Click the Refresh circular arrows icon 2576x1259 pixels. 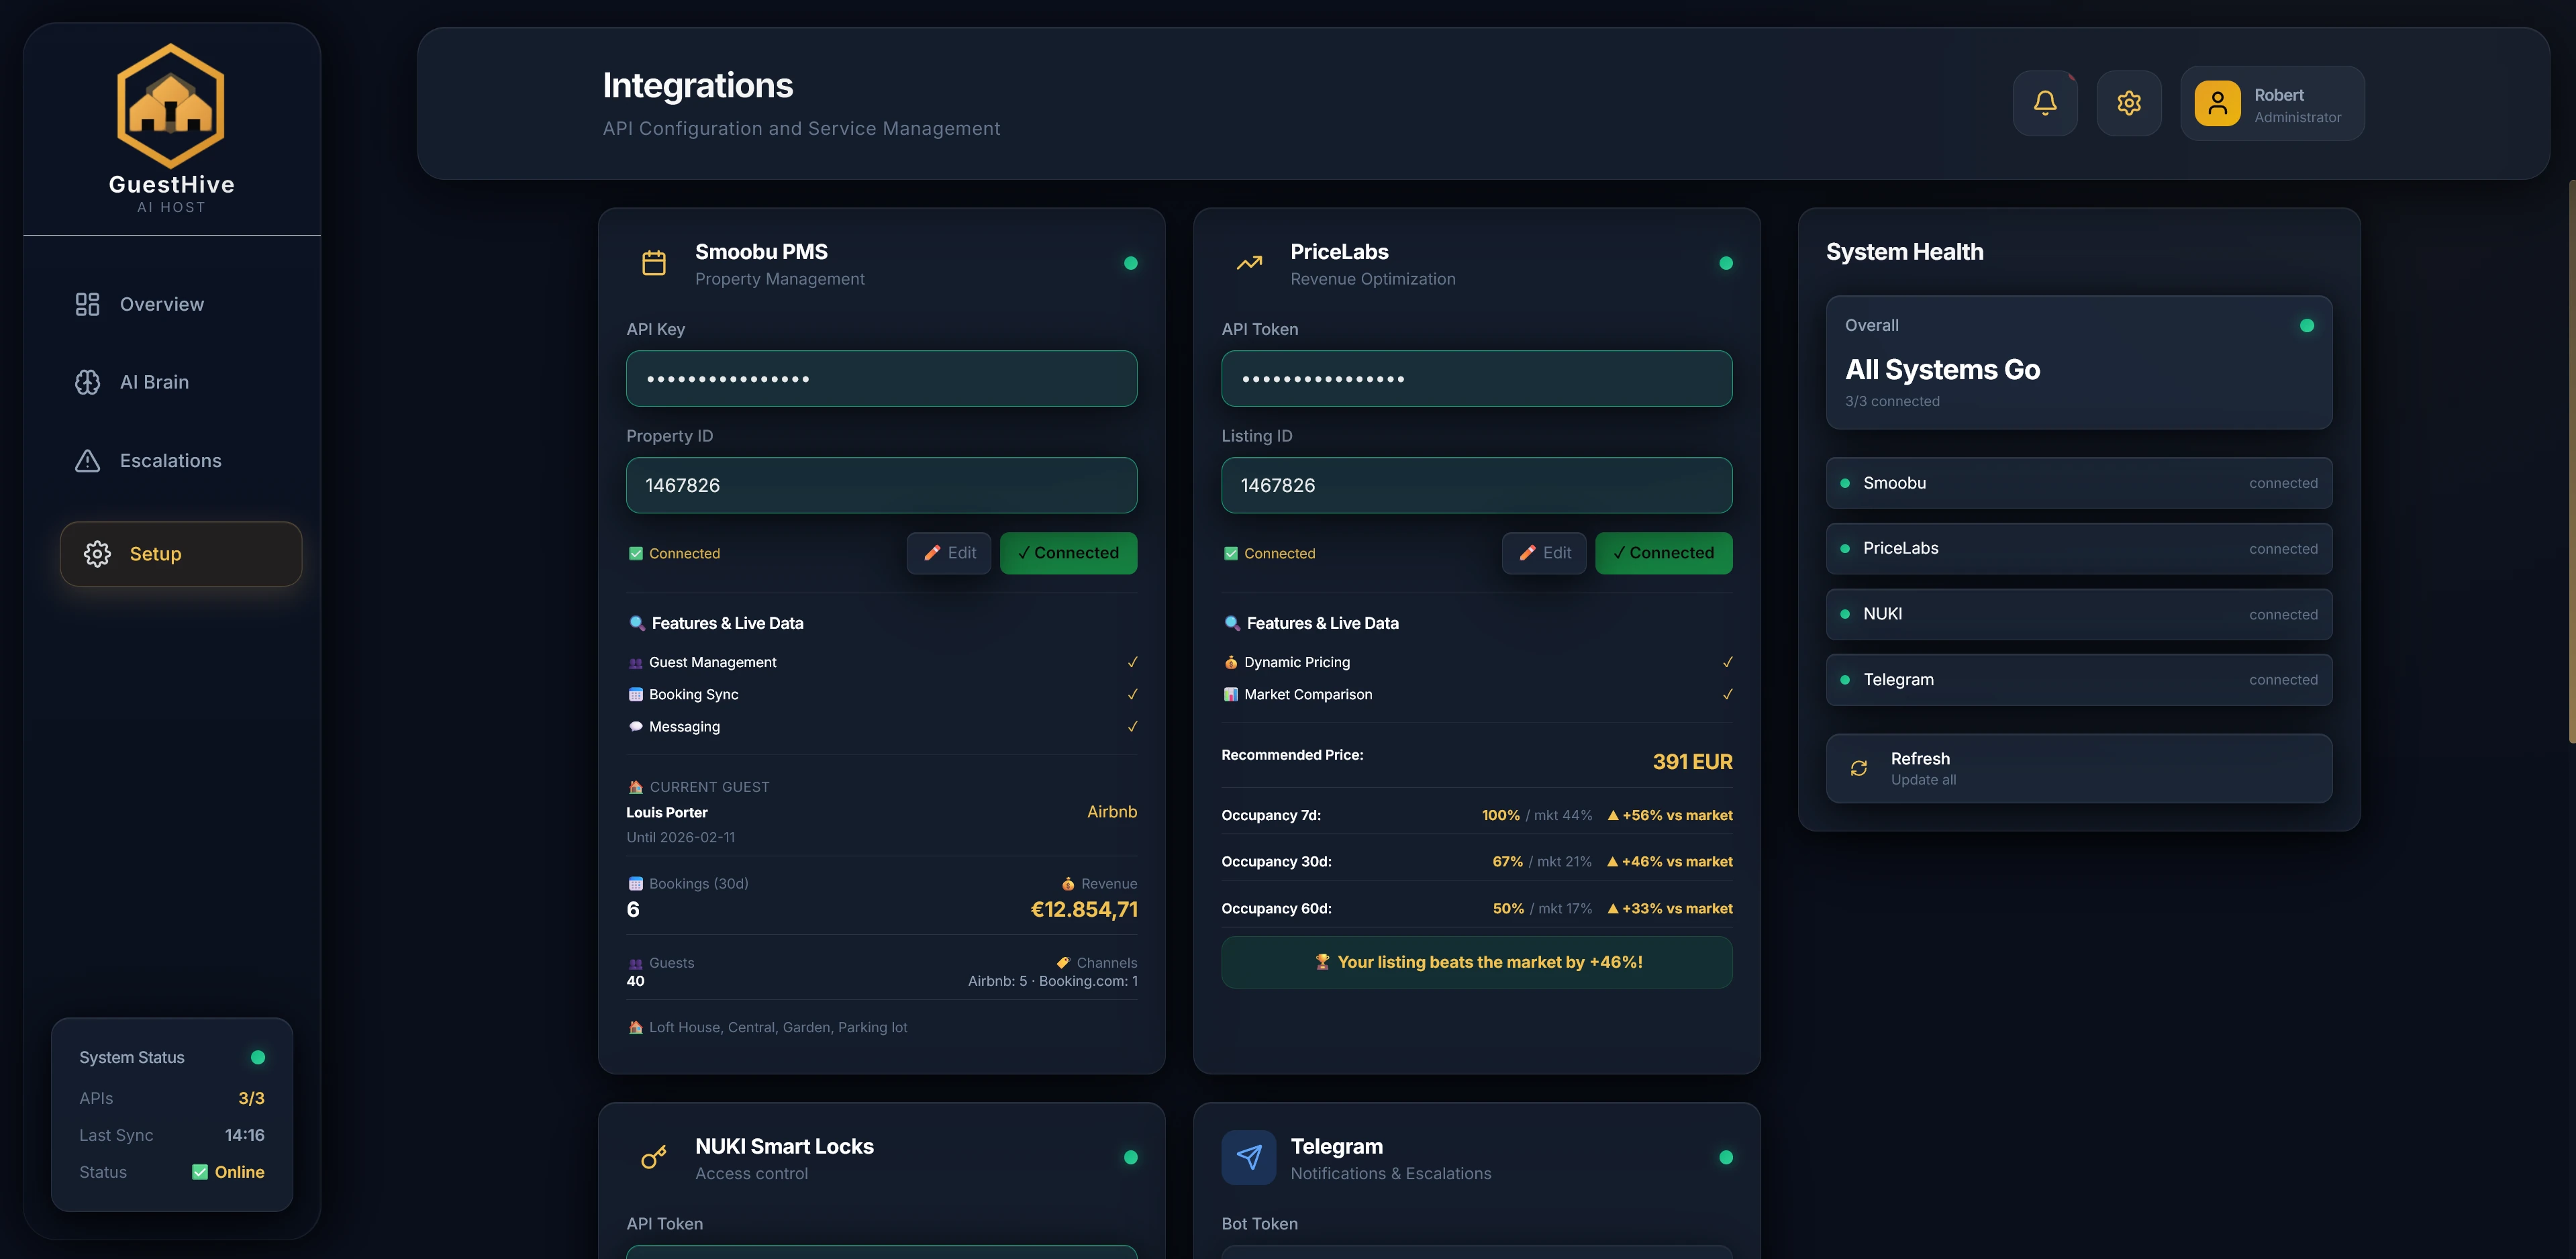click(1859, 768)
